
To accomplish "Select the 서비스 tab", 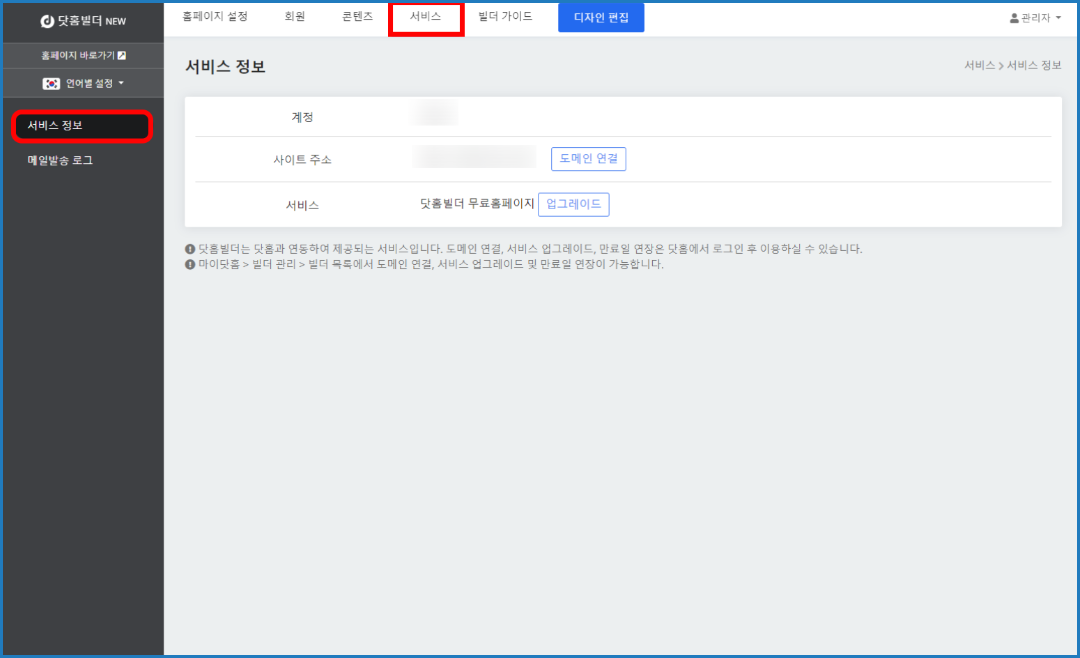I will pos(426,17).
